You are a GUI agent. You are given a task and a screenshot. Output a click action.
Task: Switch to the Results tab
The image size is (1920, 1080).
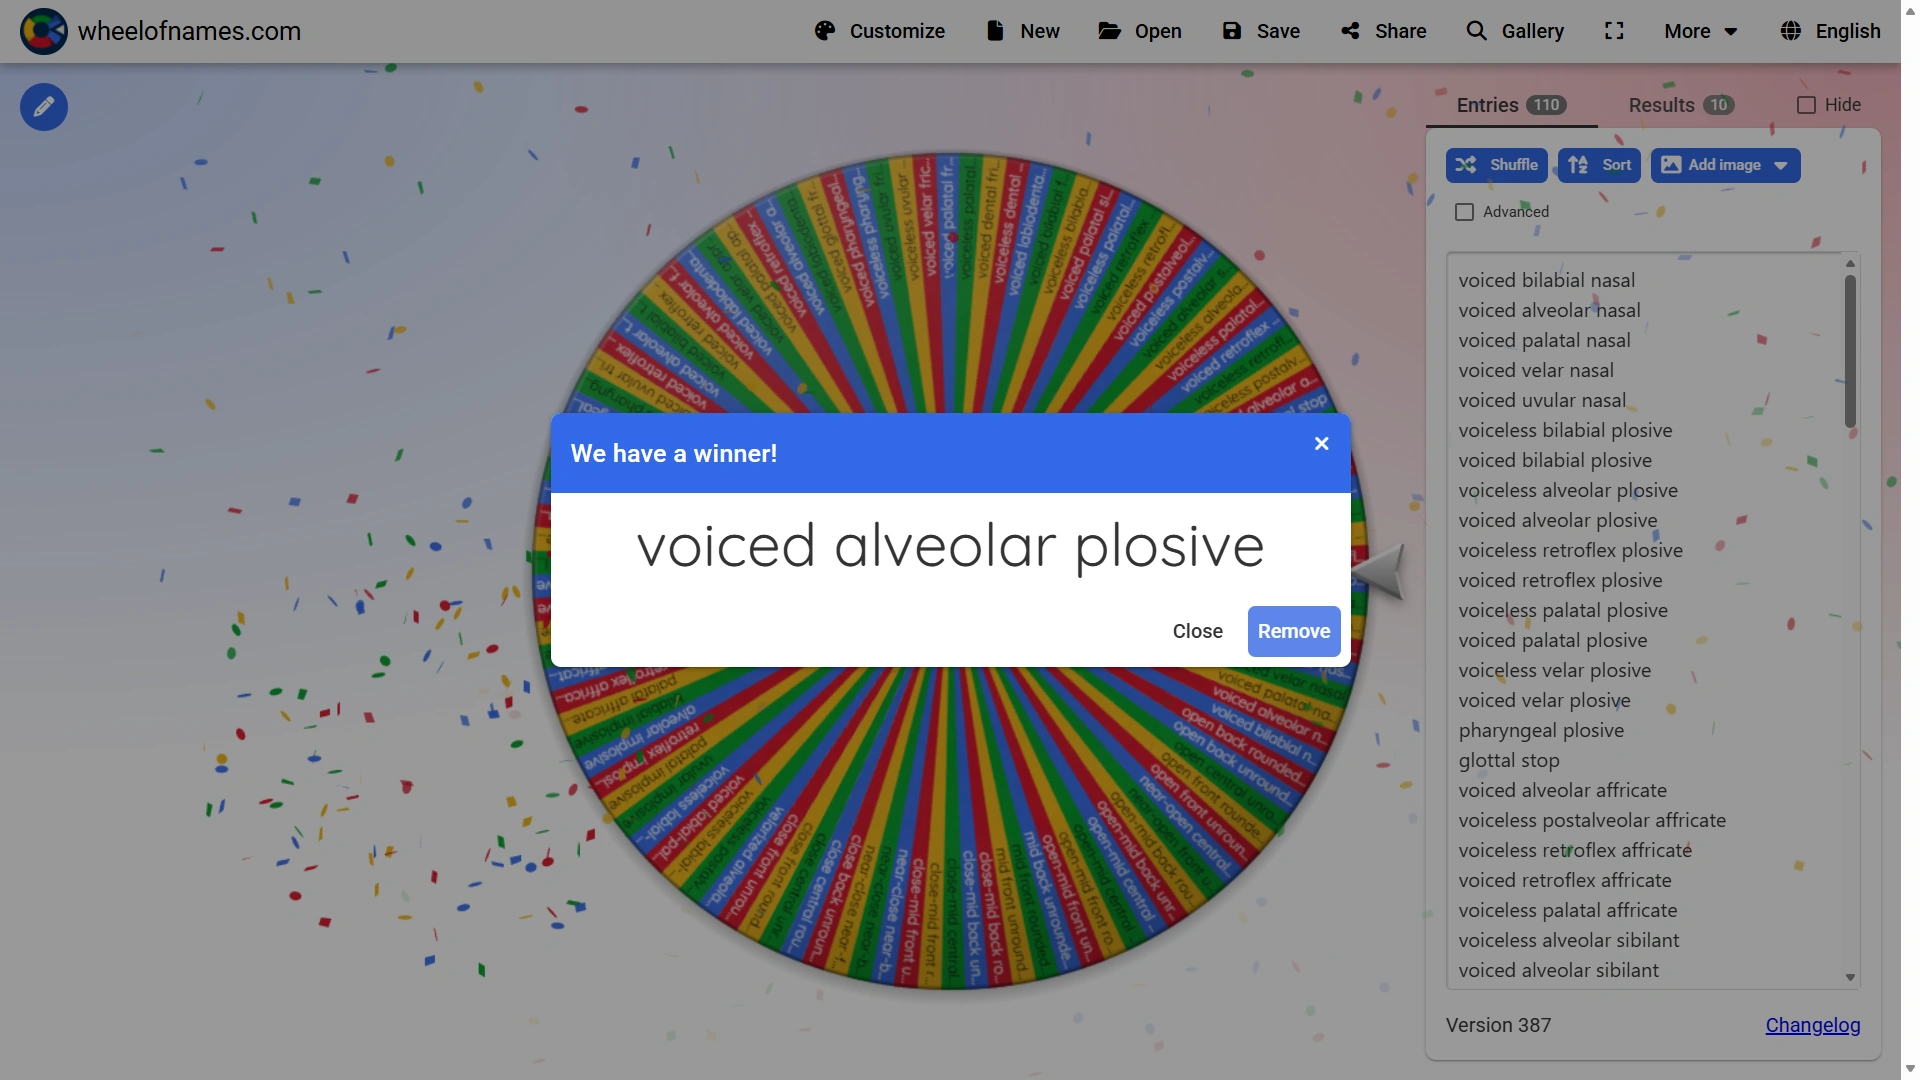tap(1680, 105)
